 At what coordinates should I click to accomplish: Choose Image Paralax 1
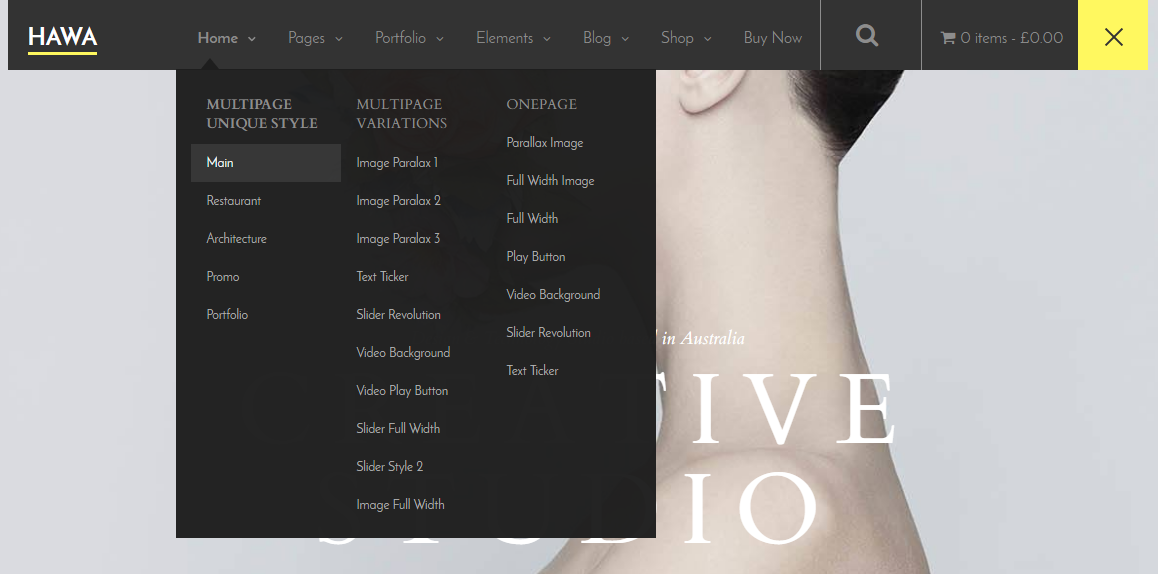point(397,163)
